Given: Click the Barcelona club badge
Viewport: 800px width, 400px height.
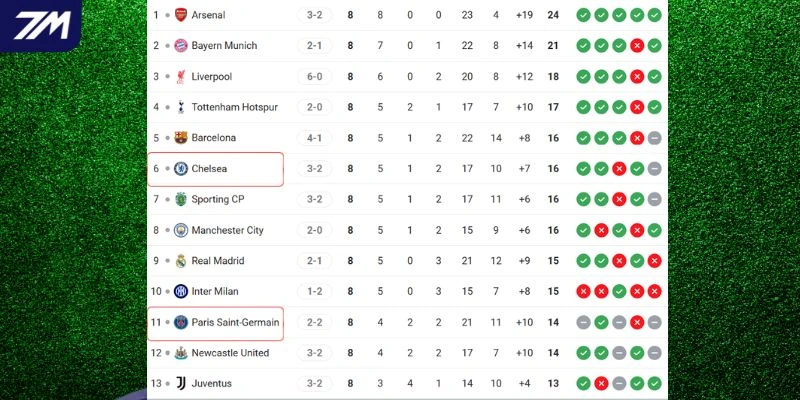Looking at the screenshot, I should (x=181, y=138).
